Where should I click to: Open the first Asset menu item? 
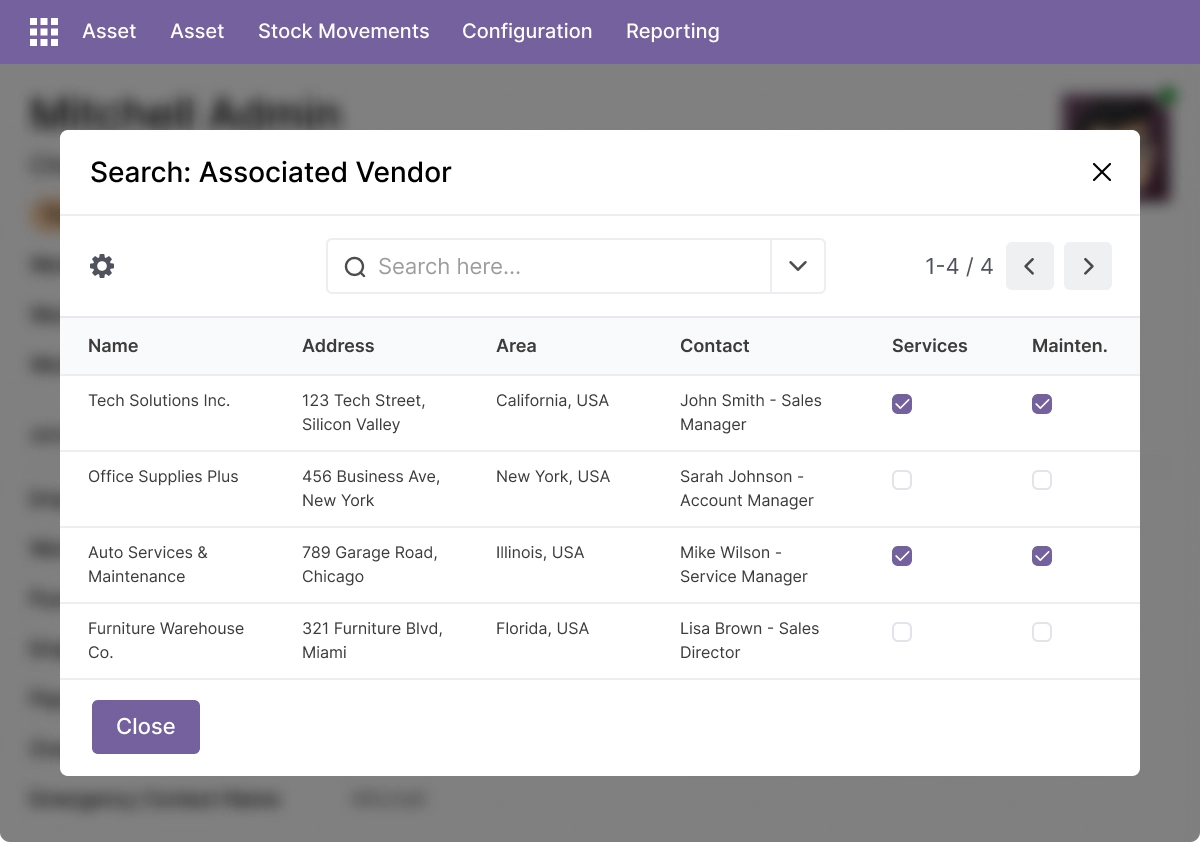pos(109,31)
